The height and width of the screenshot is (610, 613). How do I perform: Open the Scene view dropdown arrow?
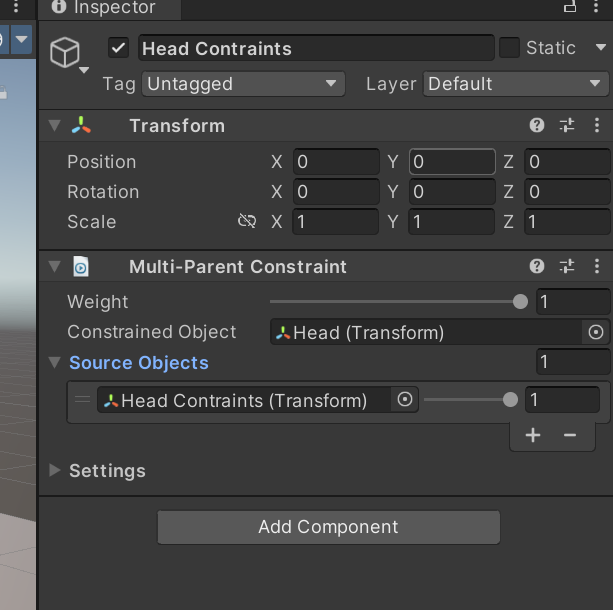pos(22,39)
